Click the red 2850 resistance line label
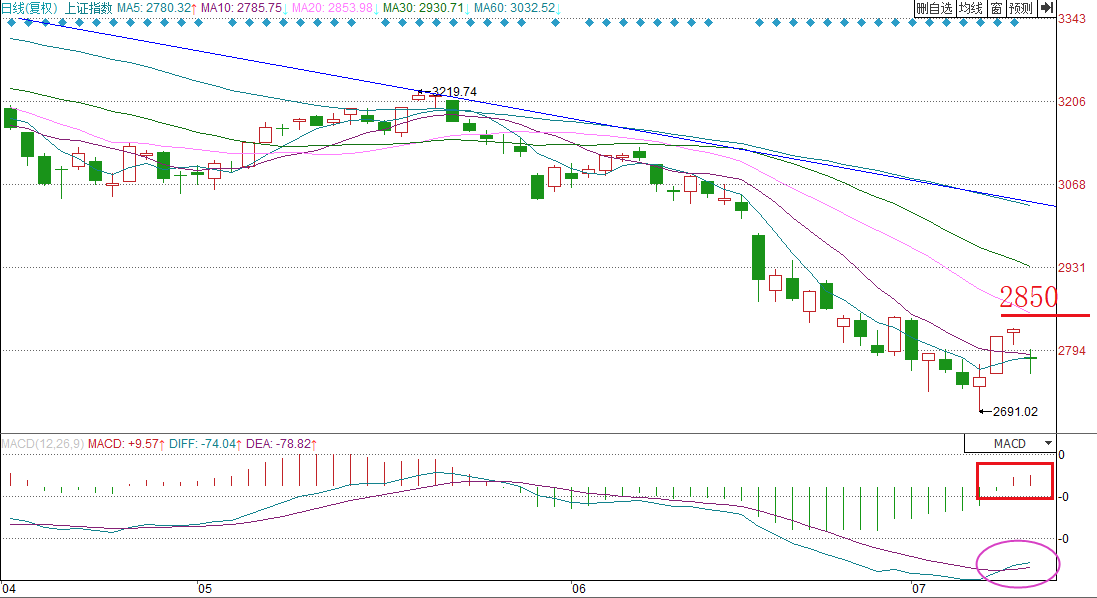Screen dimensions: 1097x598 click(x=1028, y=297)
